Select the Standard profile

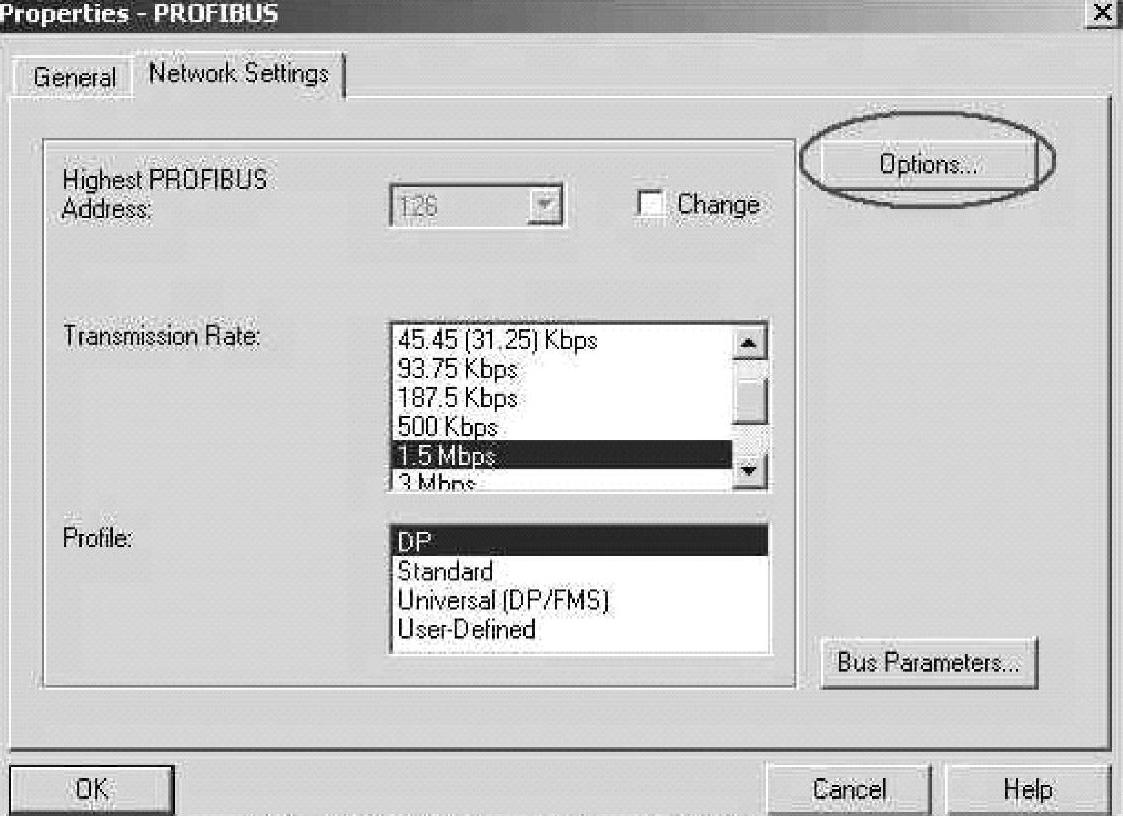579,571
